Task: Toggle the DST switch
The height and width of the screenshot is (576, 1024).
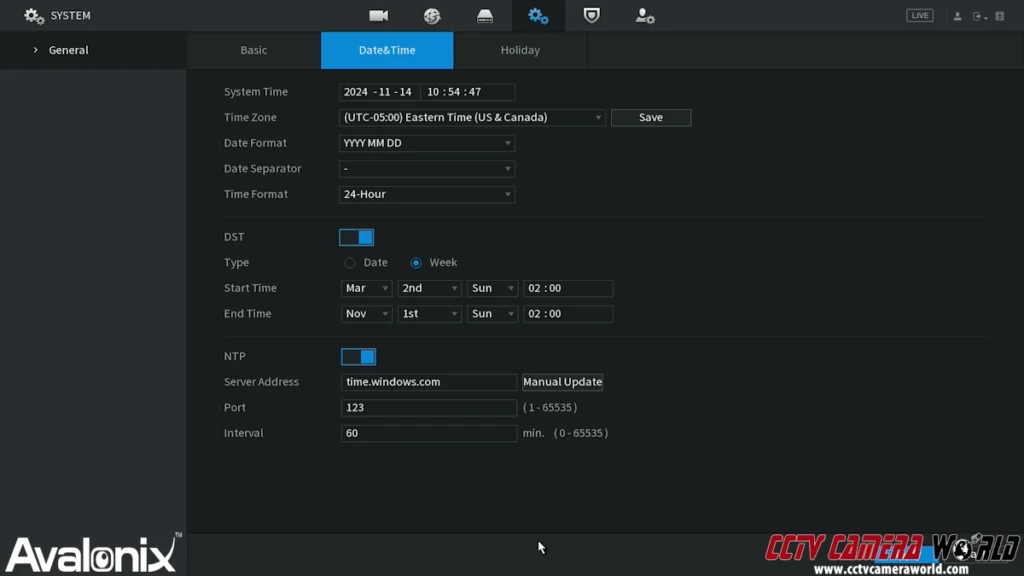Action: [x=357, y=237]
